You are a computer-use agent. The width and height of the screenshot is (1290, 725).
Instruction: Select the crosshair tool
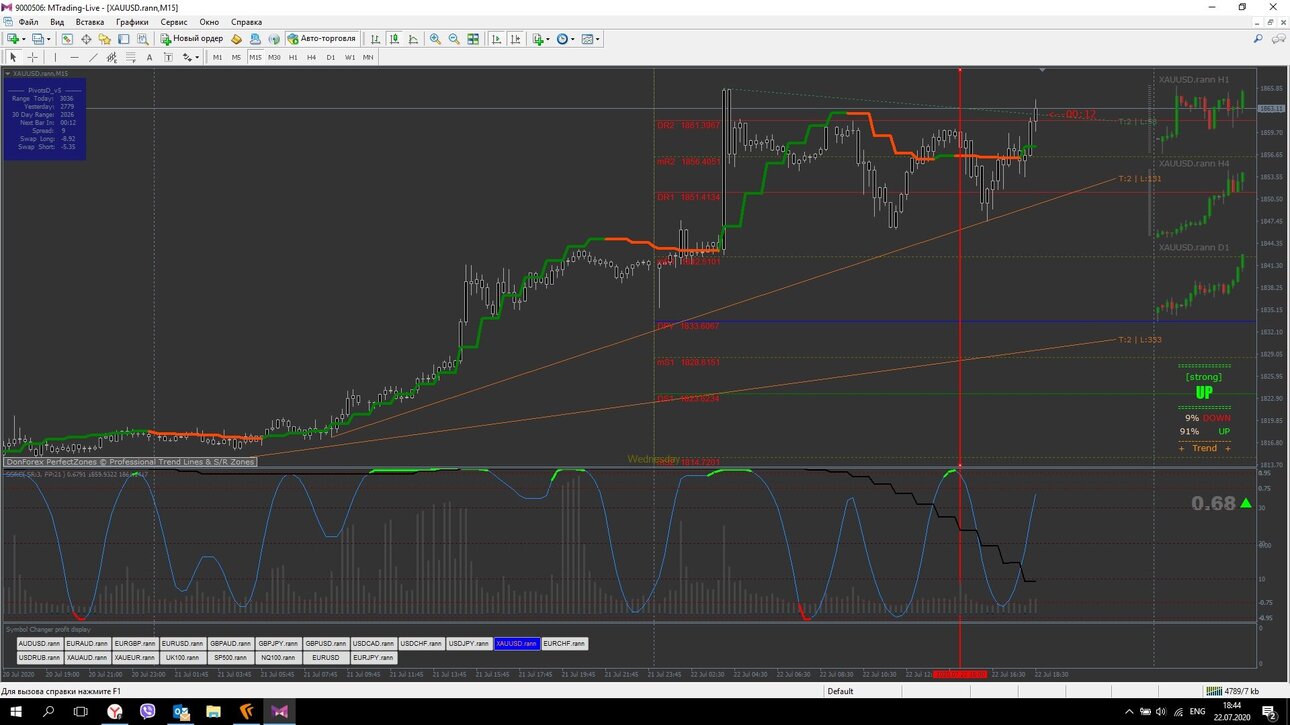(32, 57)
